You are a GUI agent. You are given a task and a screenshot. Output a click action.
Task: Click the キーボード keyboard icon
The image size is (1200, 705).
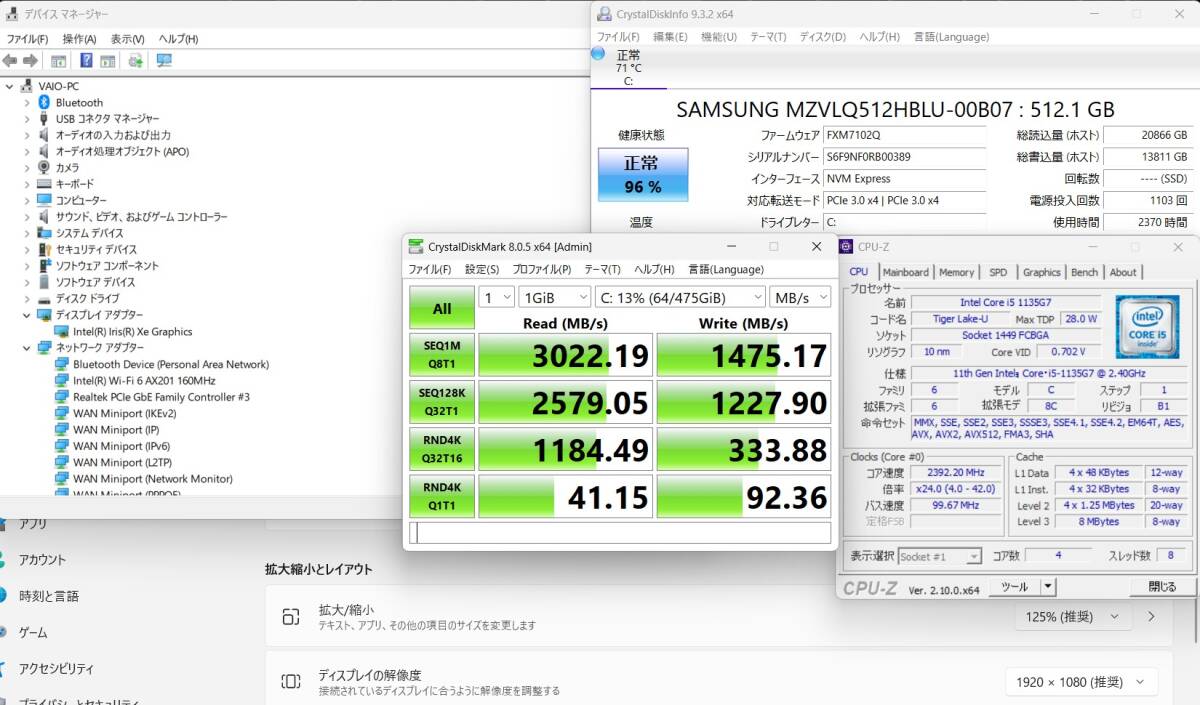pos(44,184)
